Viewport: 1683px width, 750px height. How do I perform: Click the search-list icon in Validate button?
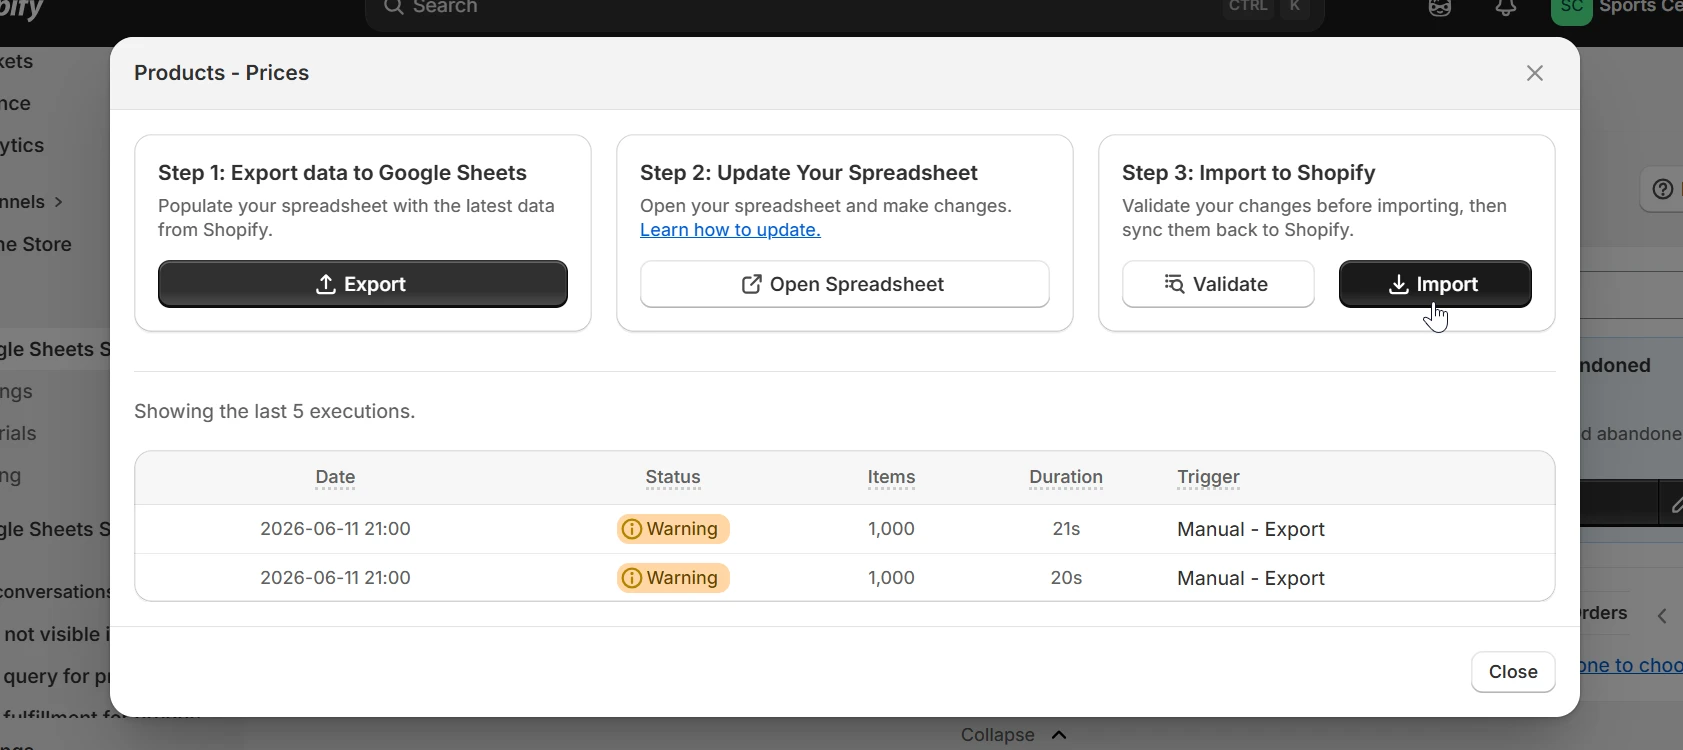click(x=1175, y=284)
